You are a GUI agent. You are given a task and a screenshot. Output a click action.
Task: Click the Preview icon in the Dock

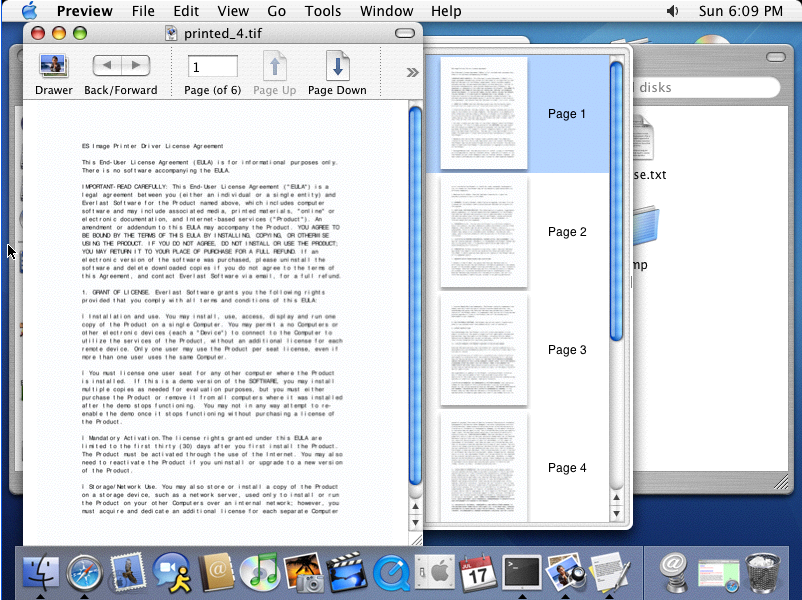(565, 572)
